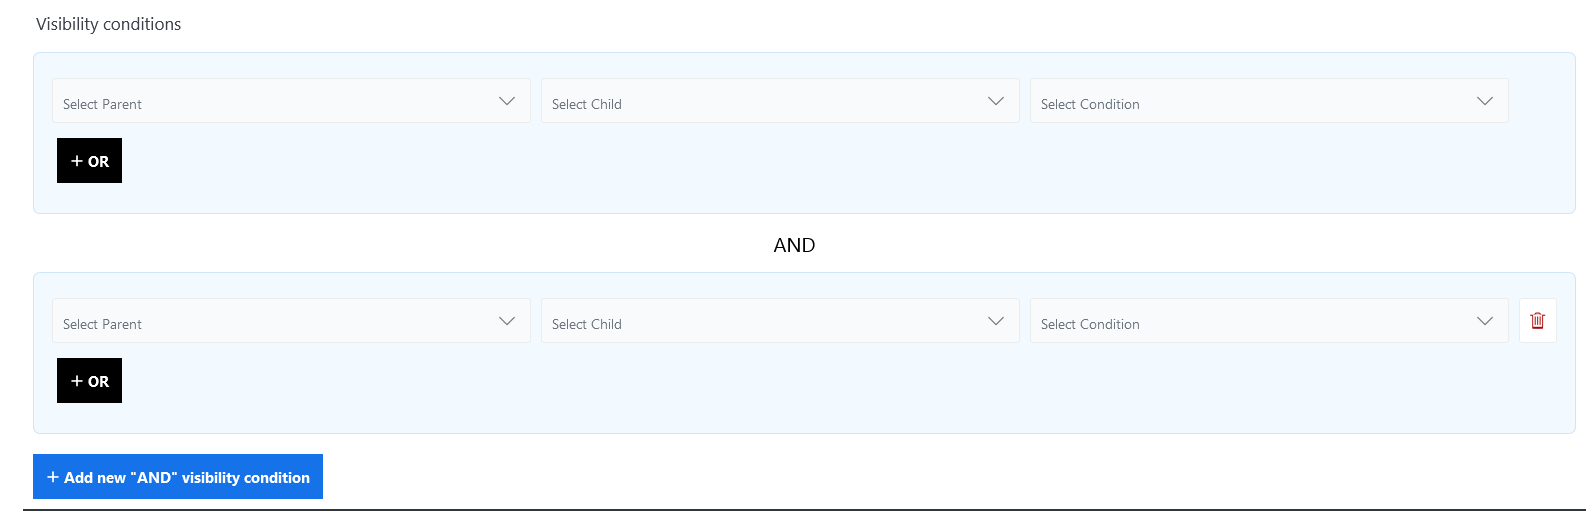Screen dimensions: 1592x520
Task: Click the AND separator label between groups
Action: [x=794, y=245]
